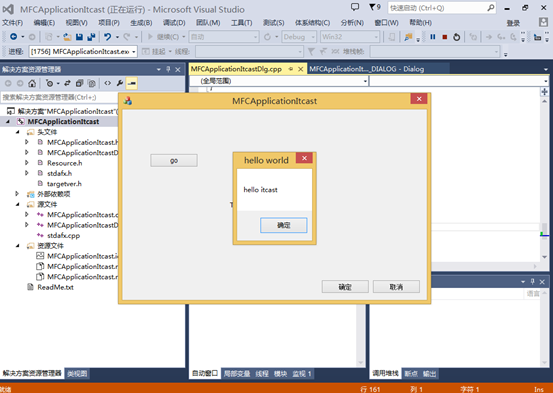Open the editor scope (全局范围) dropdown
553x393 pixels.
[x=365, y=81]
